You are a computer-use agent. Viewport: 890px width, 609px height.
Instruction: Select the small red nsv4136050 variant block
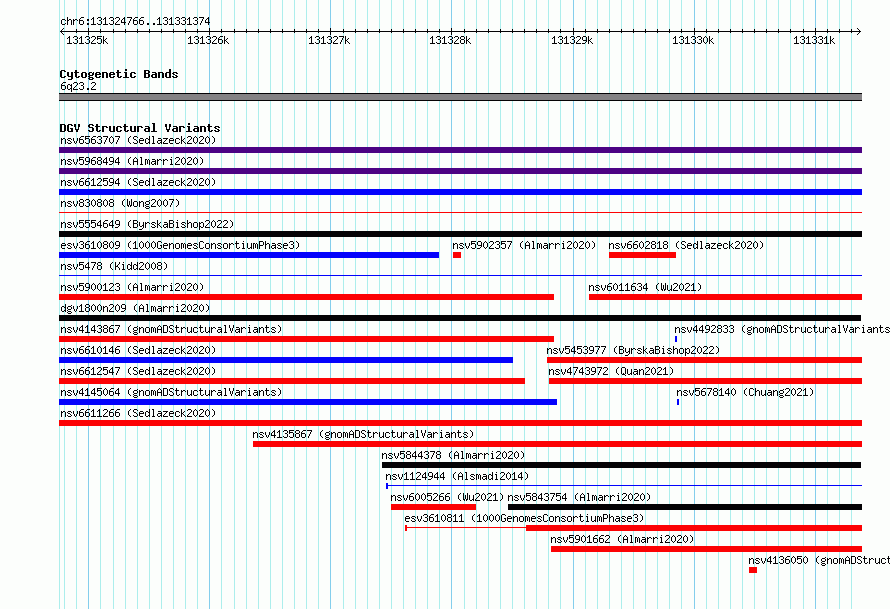tap(753, 570)
